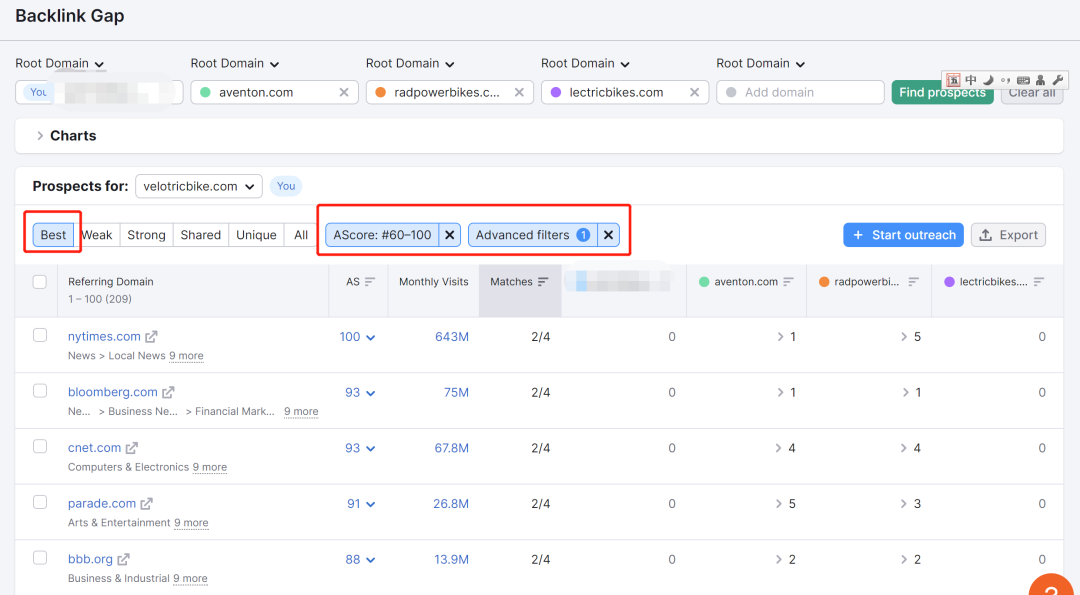Open the AScore #60-100 filter chip
The width and height of the screenshot is (1080, 595).
[382, 235]
